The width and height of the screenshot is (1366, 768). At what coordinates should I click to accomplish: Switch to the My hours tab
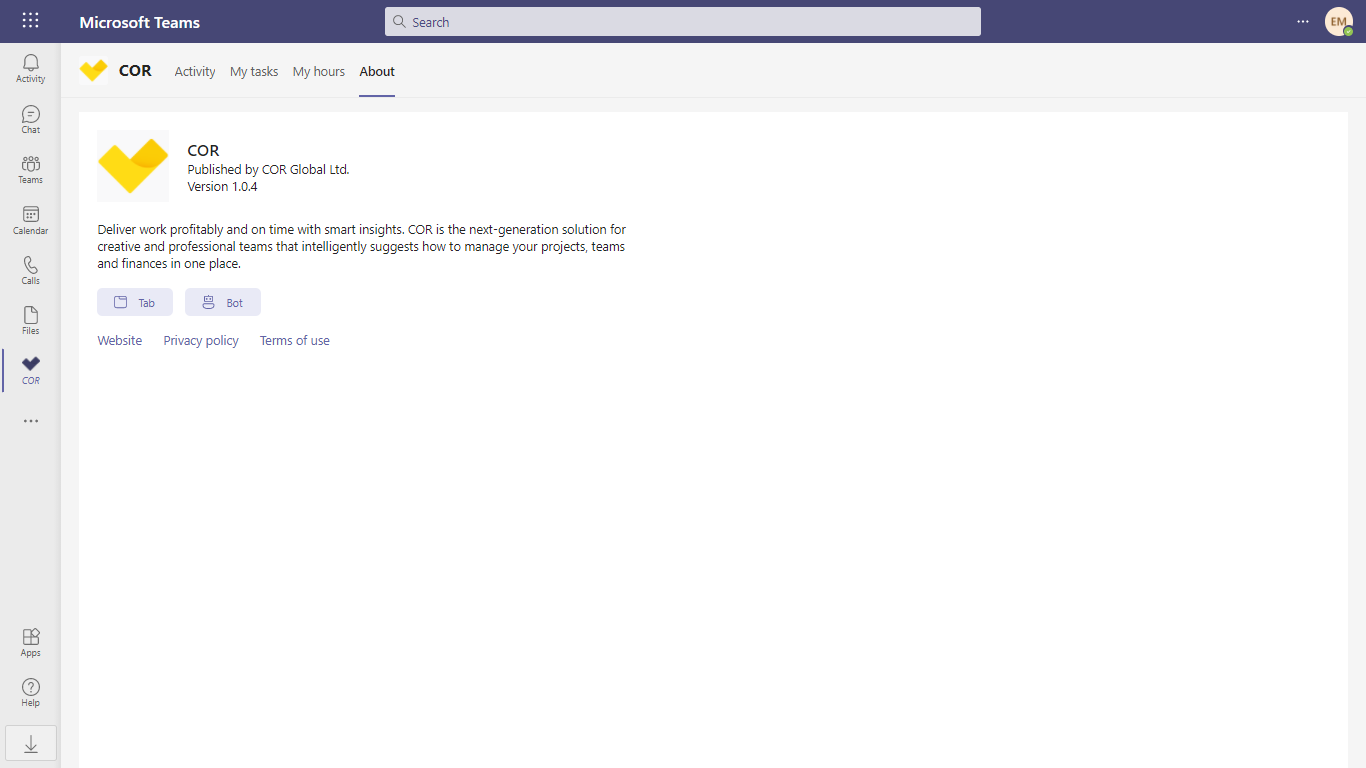tap(319, 71)
